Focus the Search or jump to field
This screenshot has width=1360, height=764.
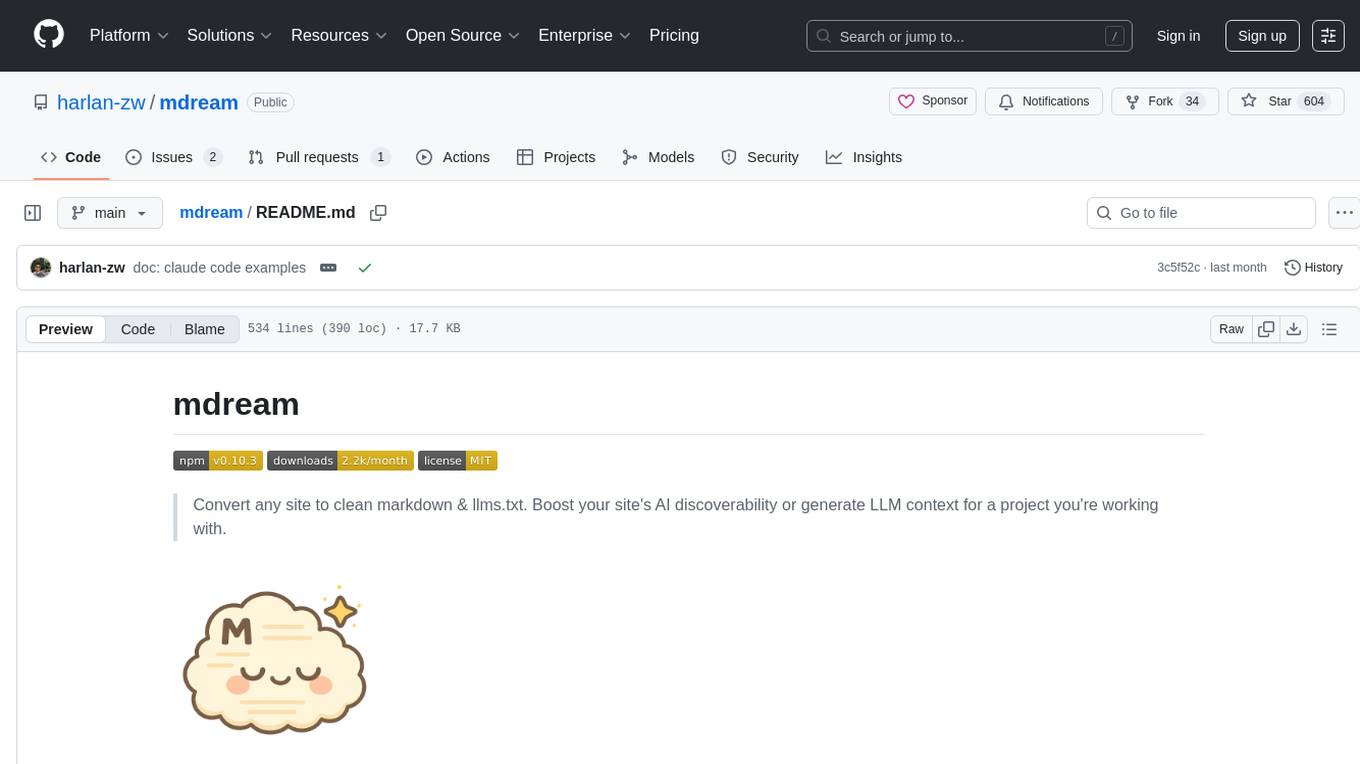click(969, 36)
